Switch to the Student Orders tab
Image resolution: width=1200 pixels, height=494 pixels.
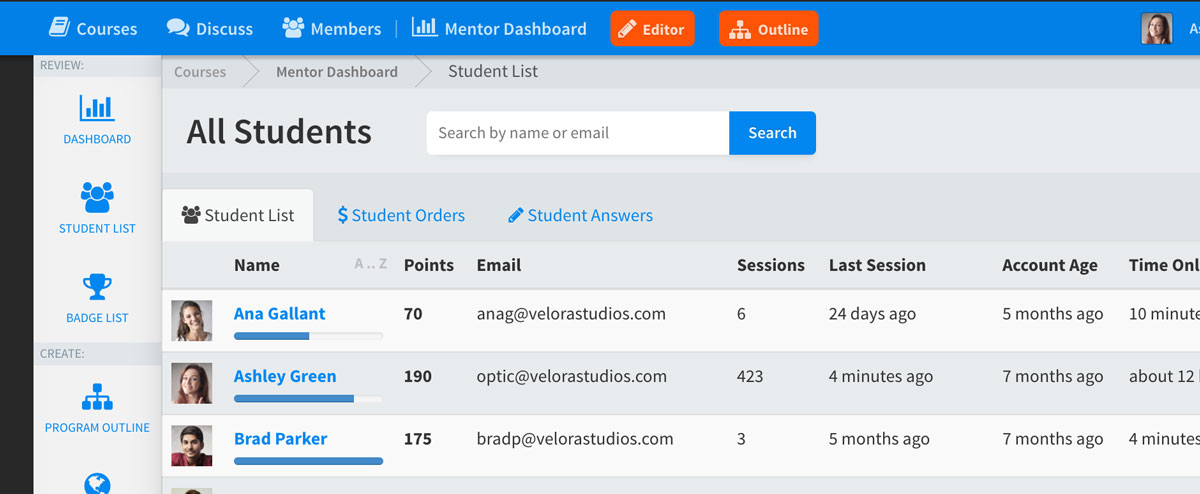[401, 215]
